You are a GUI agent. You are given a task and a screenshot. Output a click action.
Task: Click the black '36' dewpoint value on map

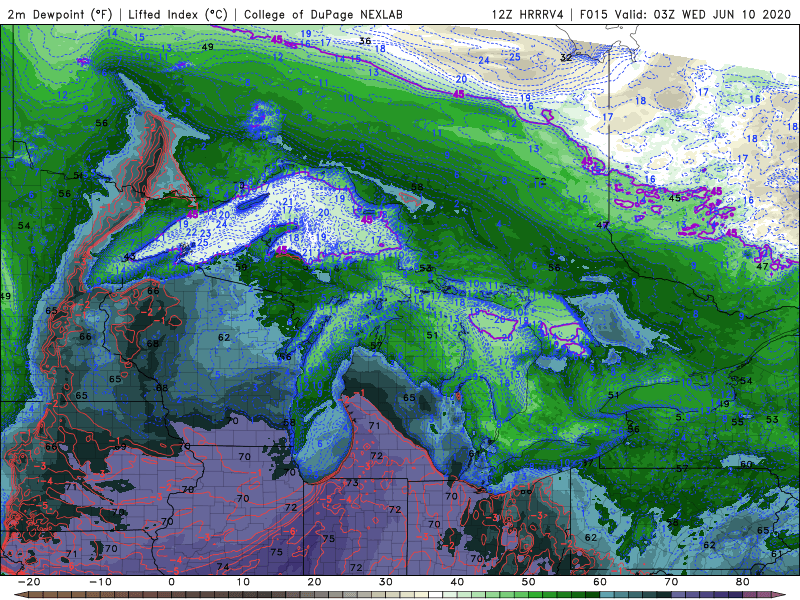coord(365,41)
